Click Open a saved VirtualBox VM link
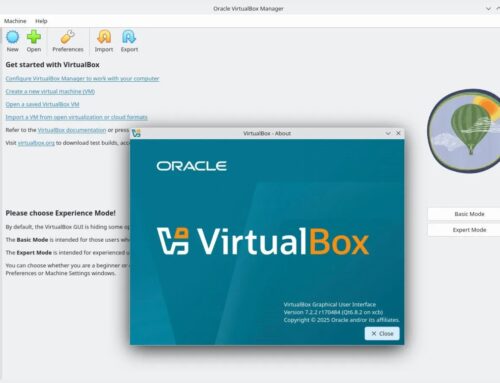 click(42, 104)
